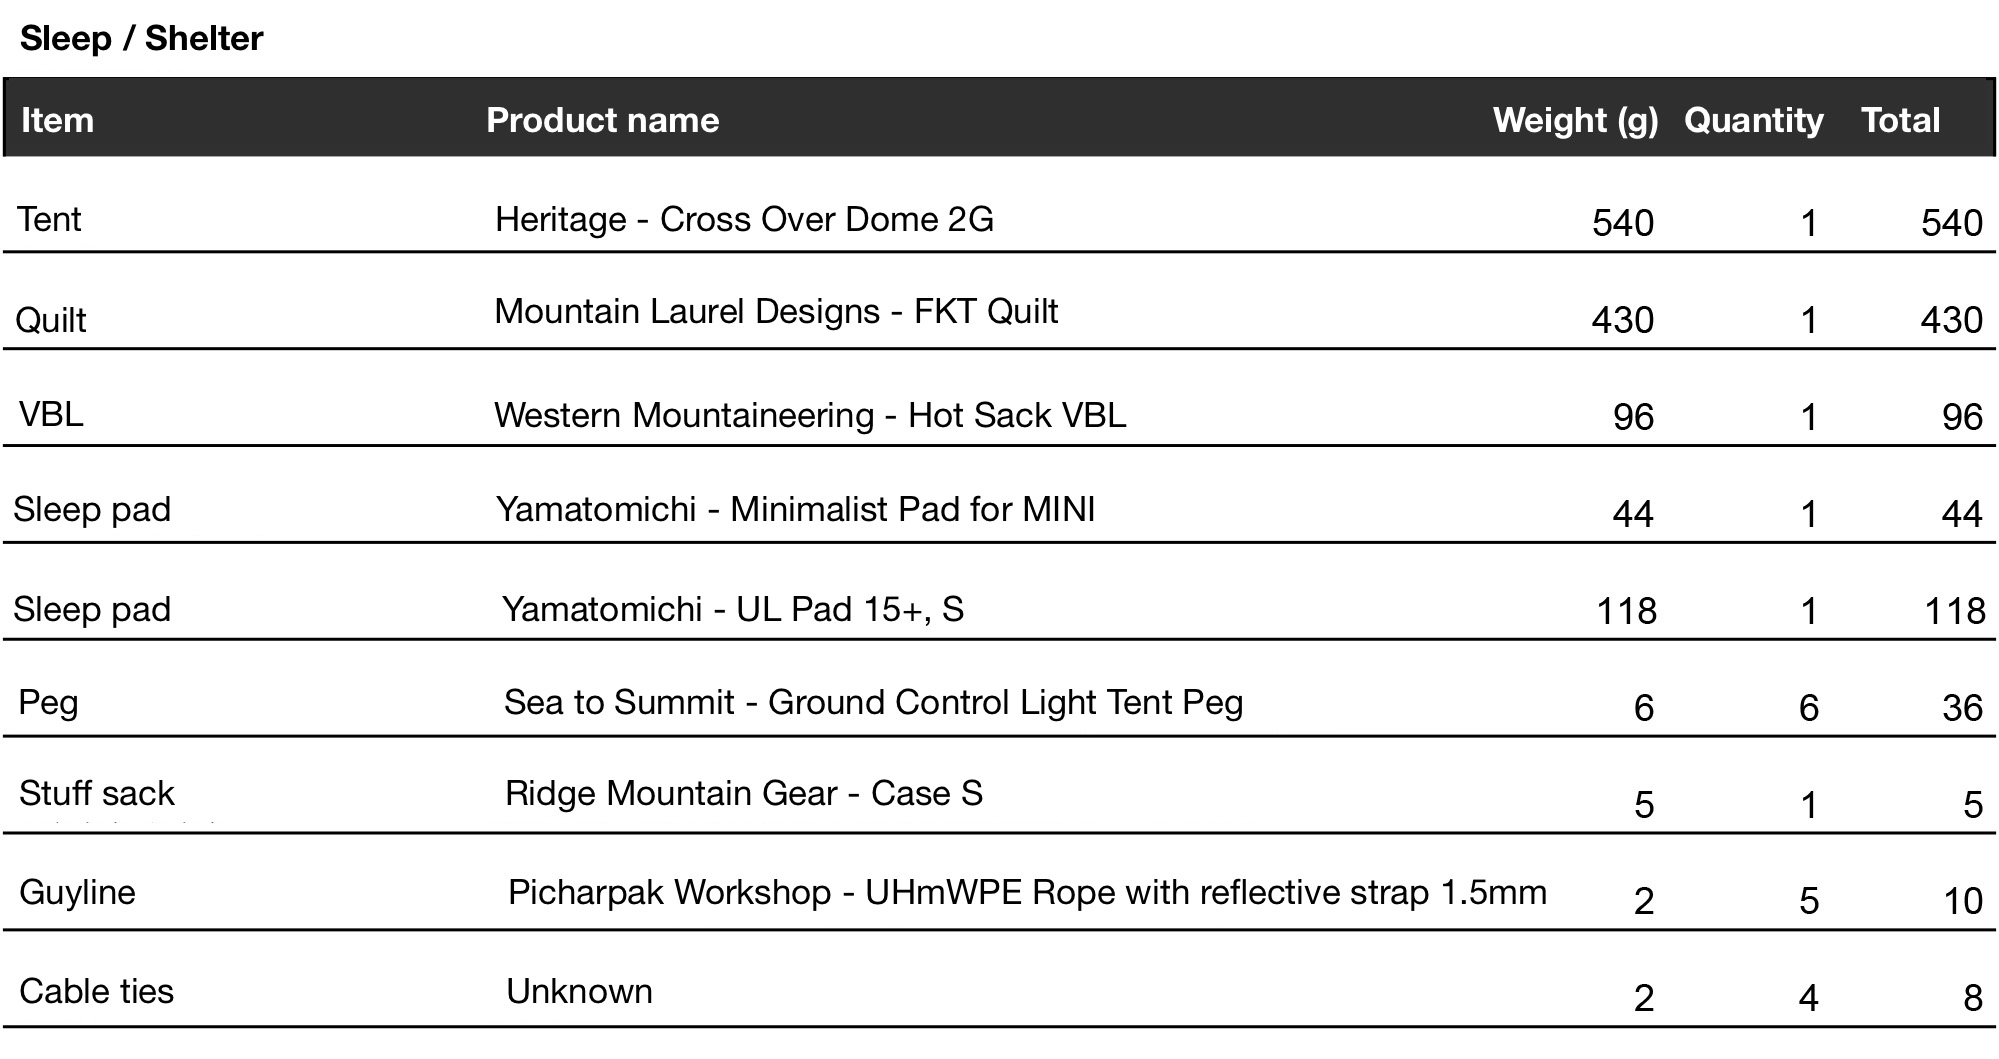Select the Product name column header

point(602,121)
